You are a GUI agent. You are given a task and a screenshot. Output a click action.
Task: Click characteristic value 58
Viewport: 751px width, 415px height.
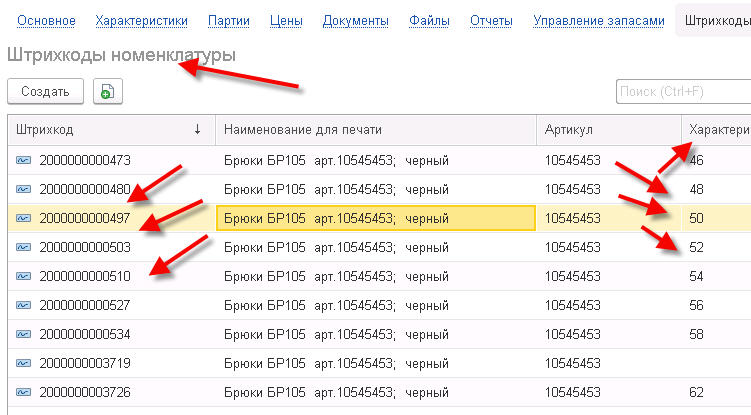[696, 334]
